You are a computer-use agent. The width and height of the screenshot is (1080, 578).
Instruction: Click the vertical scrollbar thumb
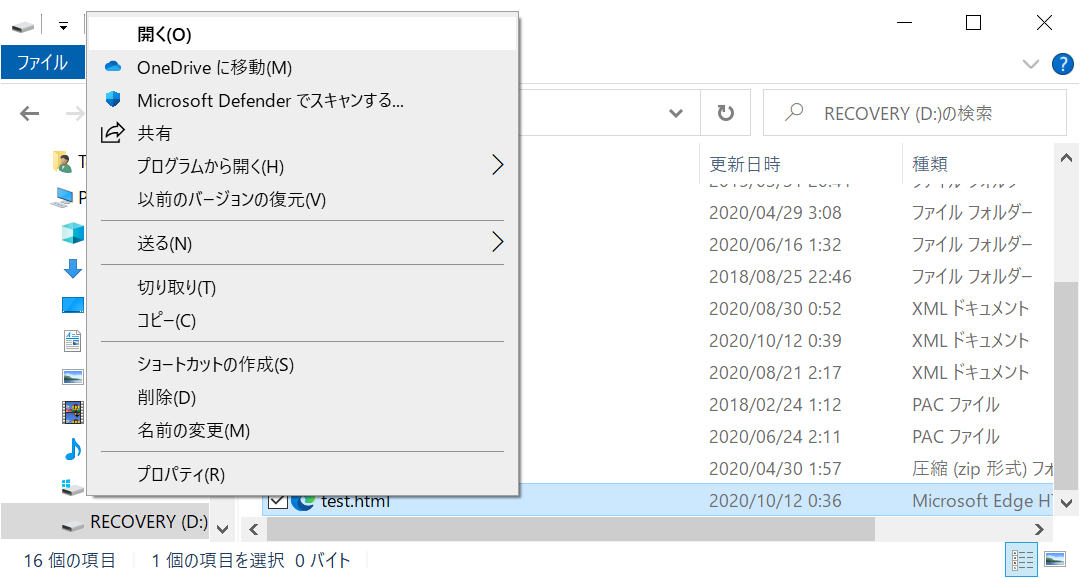click(1066, 385)
